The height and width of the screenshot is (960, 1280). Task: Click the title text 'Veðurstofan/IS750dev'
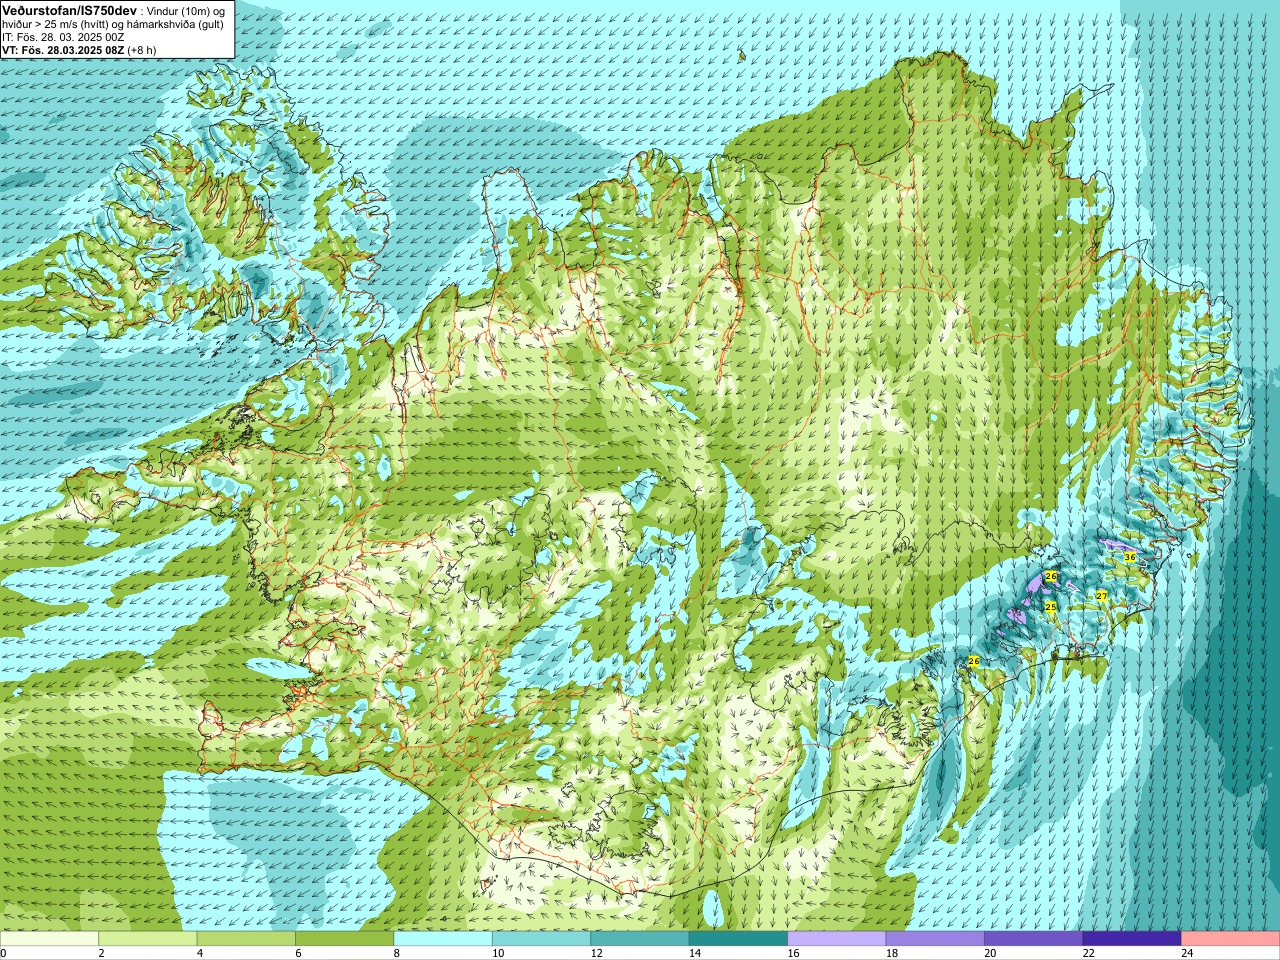[x=69, y=9]
